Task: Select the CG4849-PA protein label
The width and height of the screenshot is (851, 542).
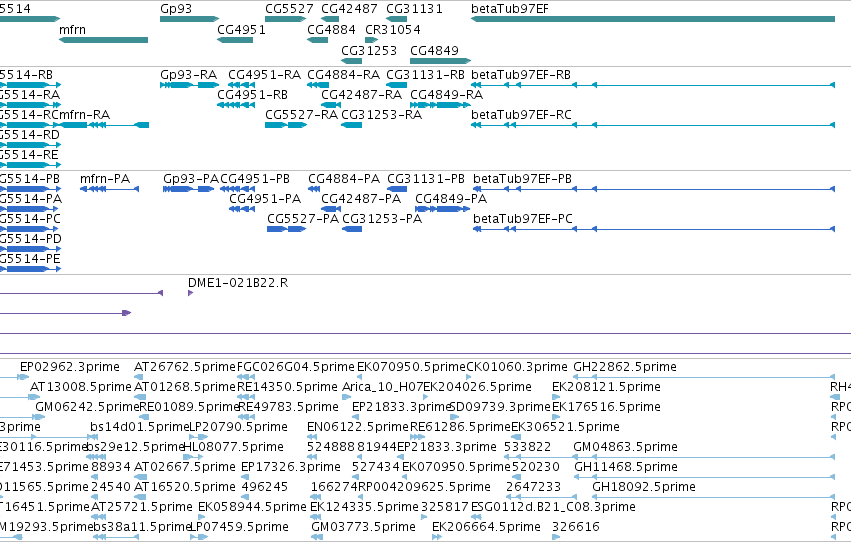Action: pyautogui.click(x=451, y=199)
